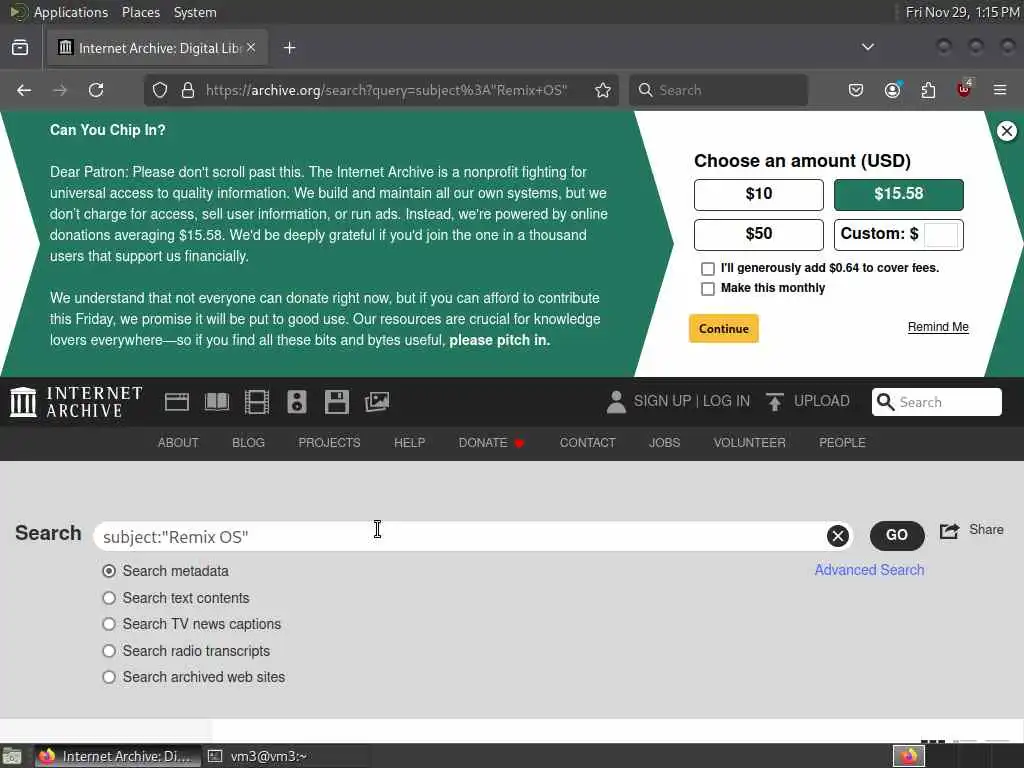Open Save to Pocket icon
The image size is (1024, 768).
click(856, 90)
